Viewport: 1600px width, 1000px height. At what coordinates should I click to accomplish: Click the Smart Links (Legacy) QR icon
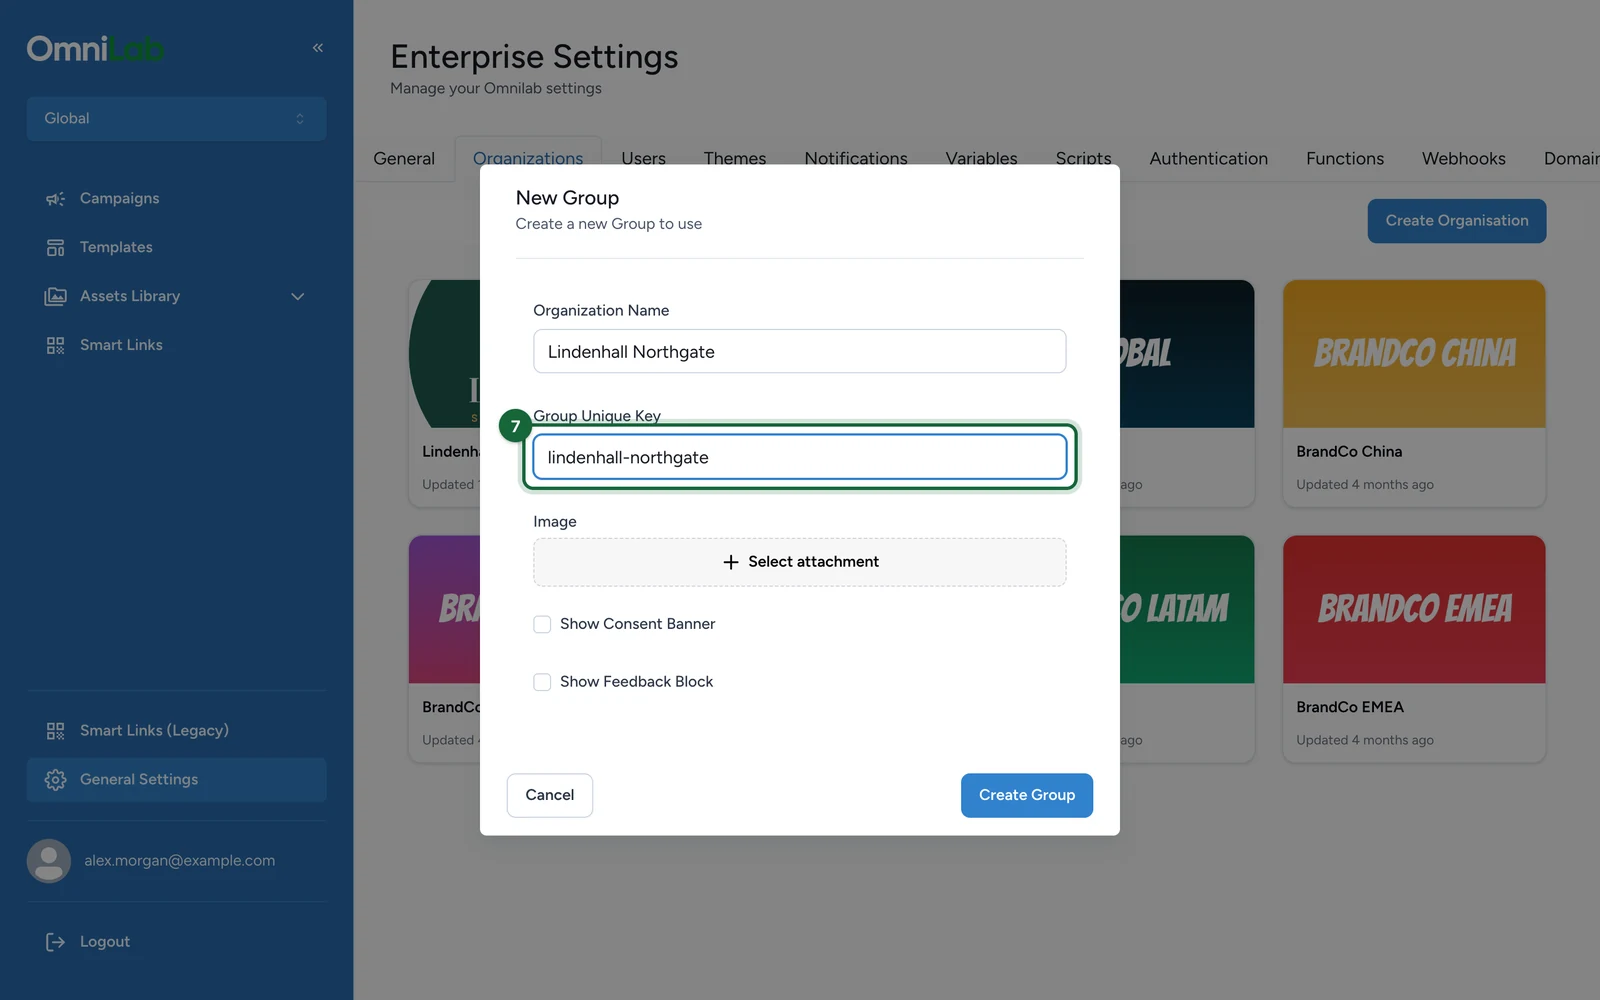(x=55, y=732)
